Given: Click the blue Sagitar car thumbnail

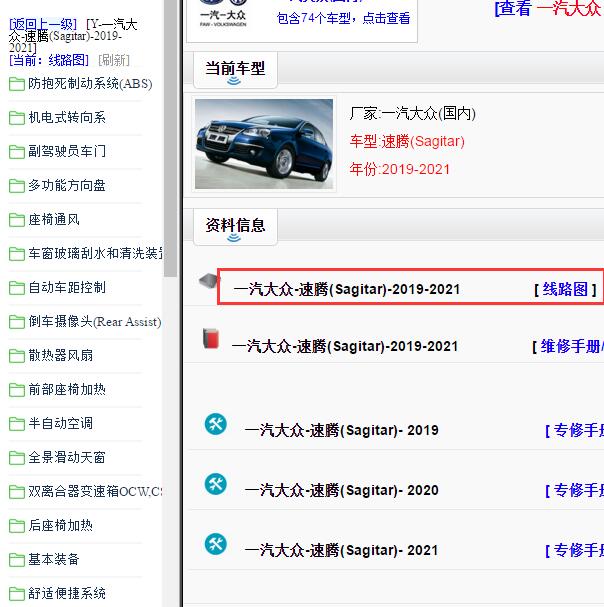Looking at the screenshot, I should tap(264, 144).
